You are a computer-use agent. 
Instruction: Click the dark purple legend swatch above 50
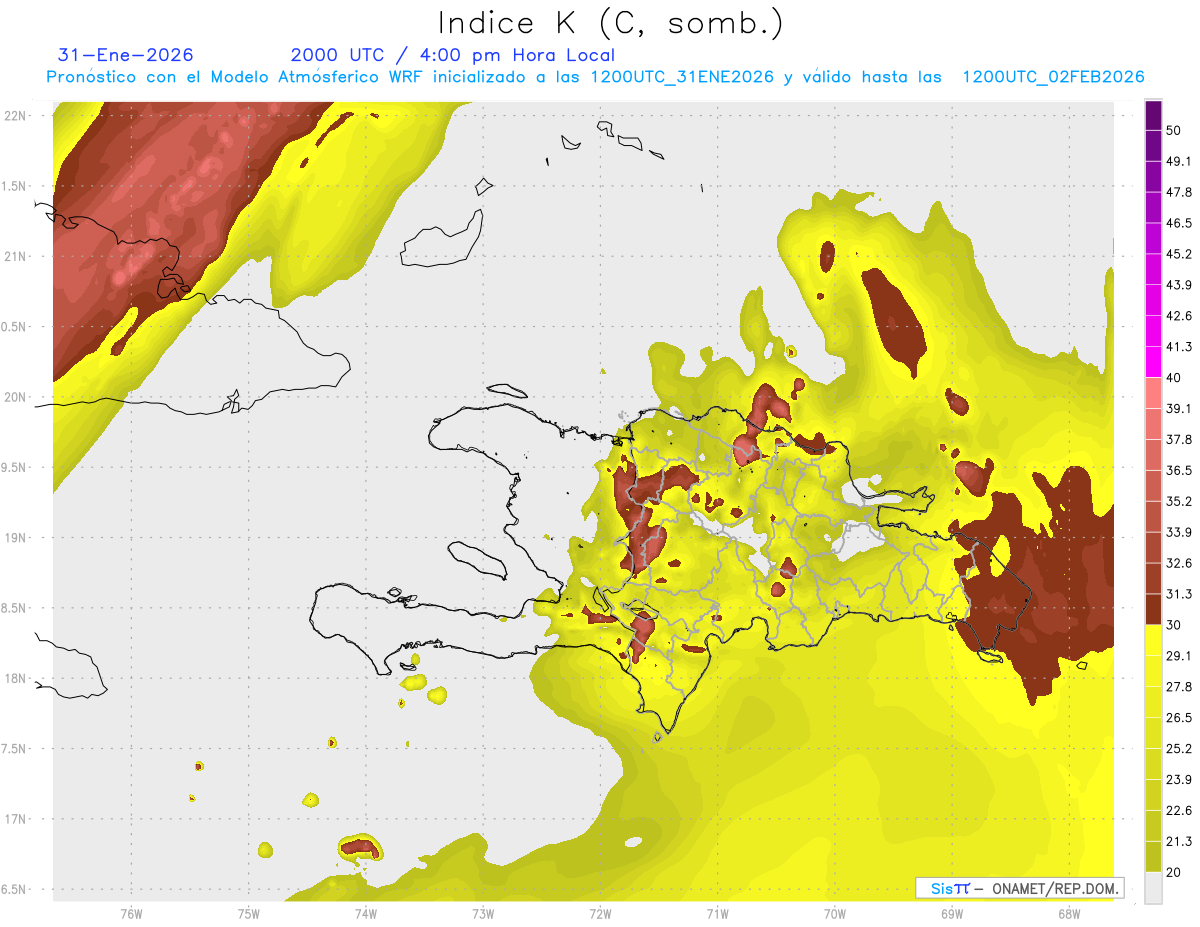[1153, 116]
